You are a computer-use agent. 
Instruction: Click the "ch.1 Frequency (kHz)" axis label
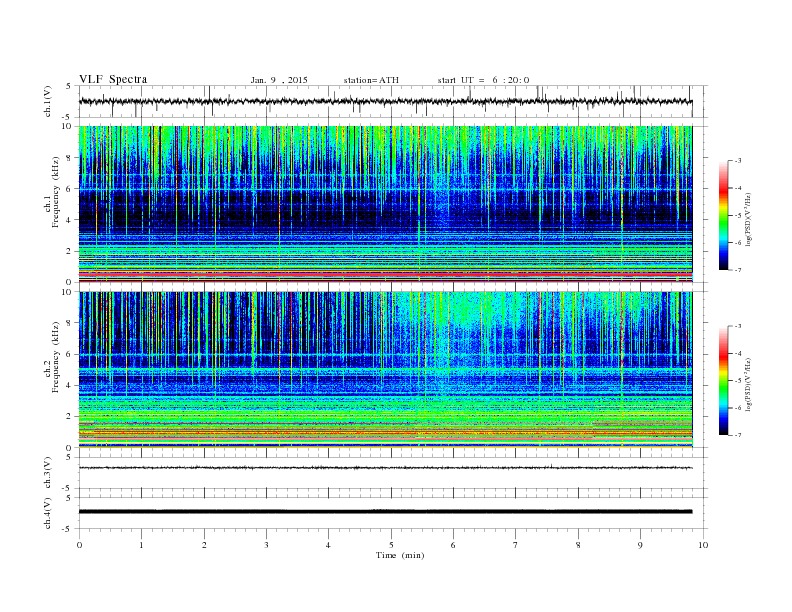click(x=52, y=192)
